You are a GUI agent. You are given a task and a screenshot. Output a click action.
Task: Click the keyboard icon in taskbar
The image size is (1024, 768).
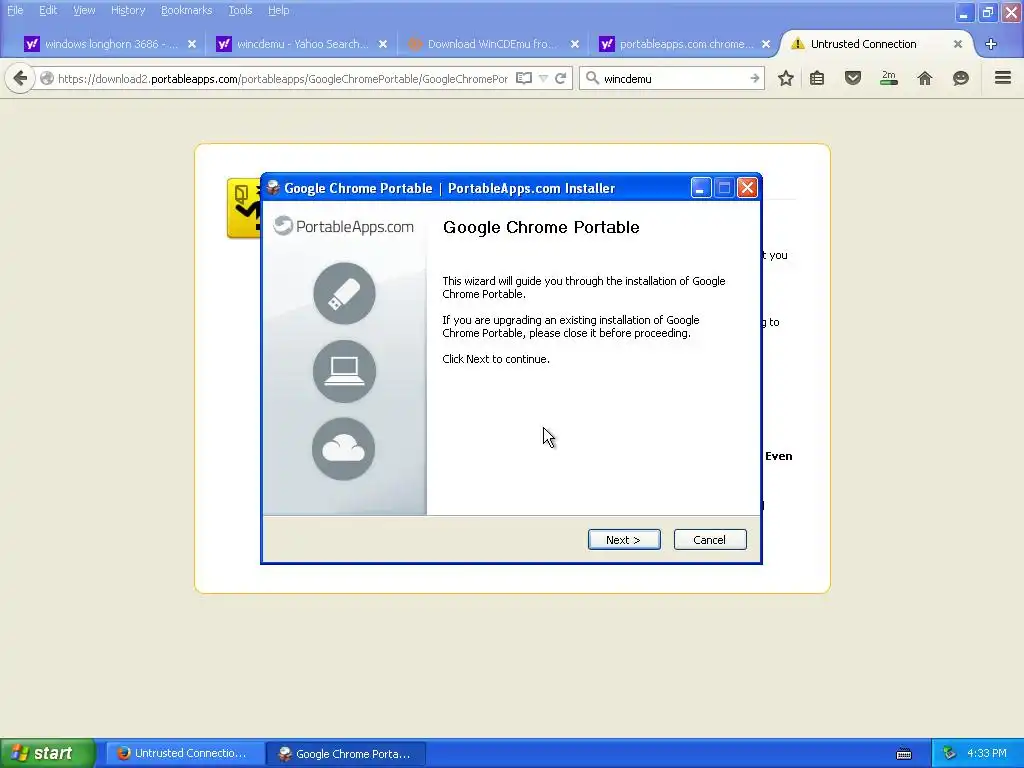tap(904, 754)
